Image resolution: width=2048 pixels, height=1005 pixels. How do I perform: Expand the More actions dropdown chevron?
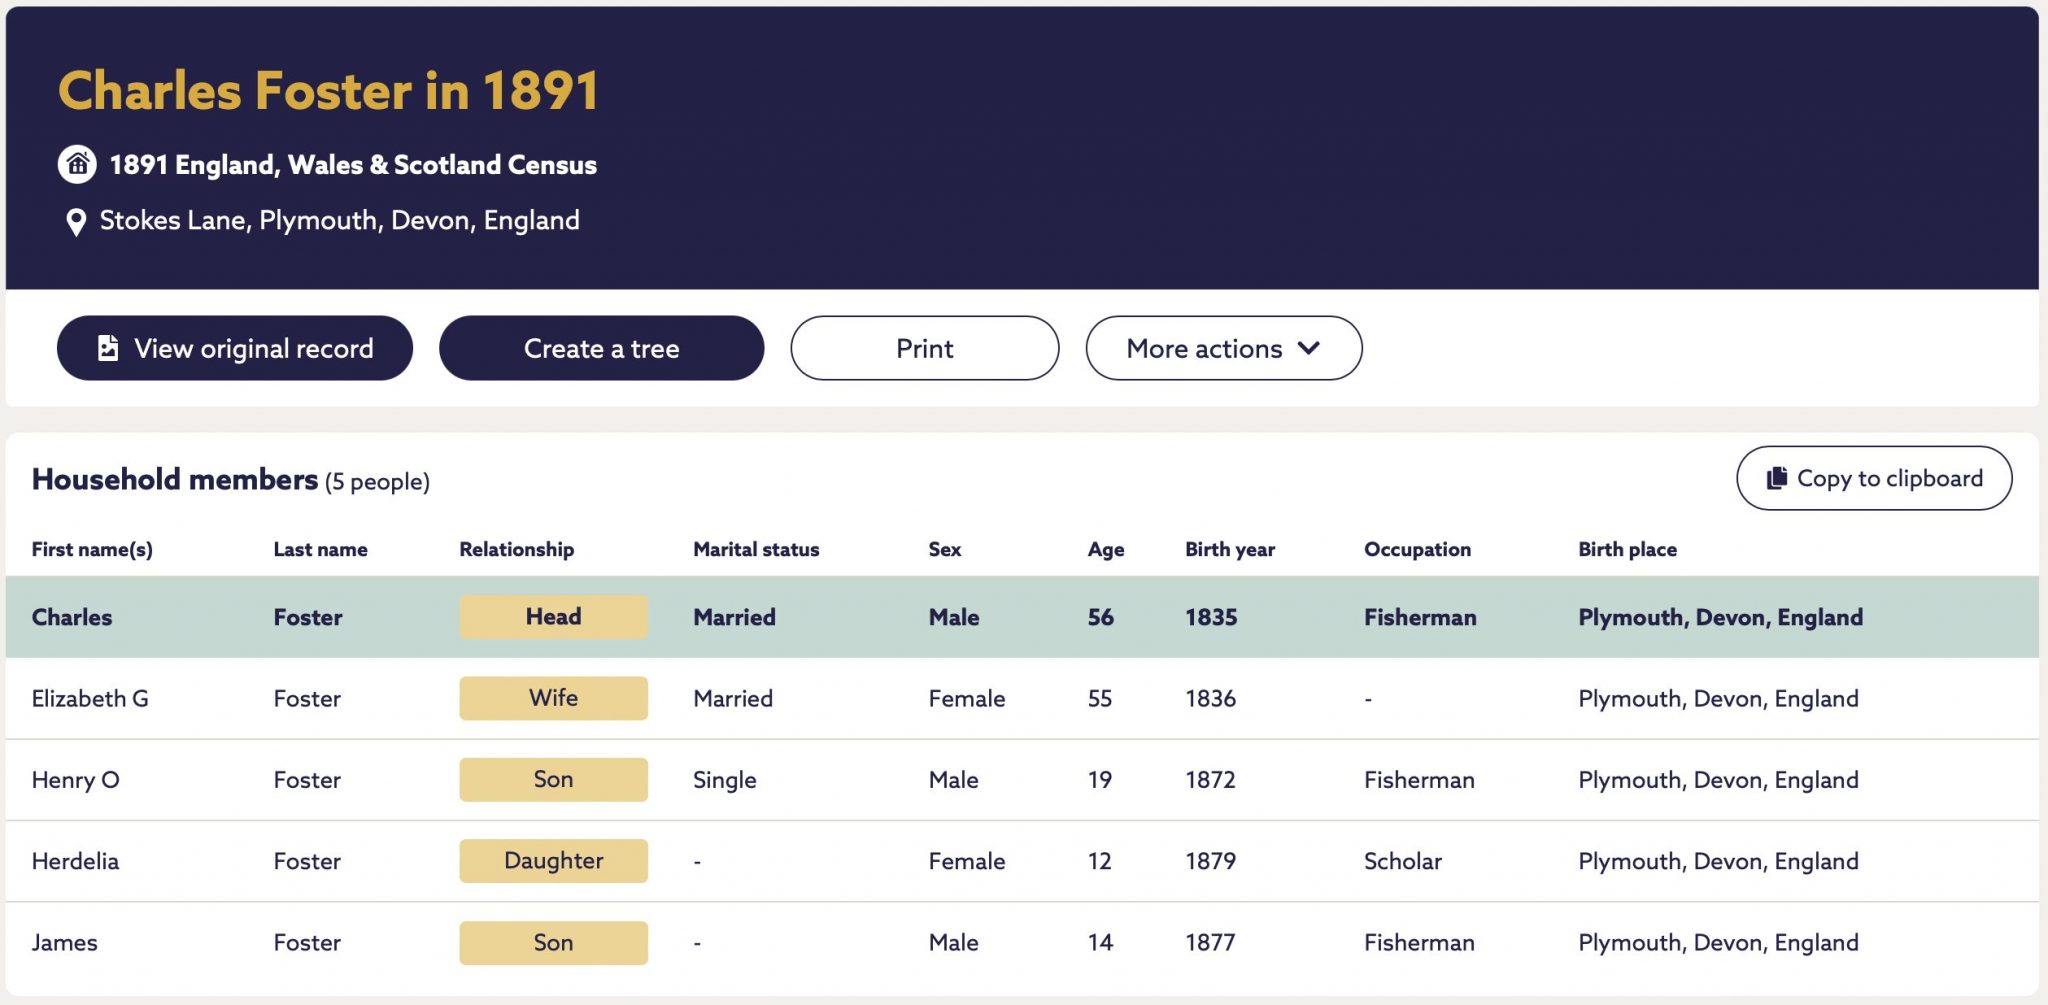1309,348
